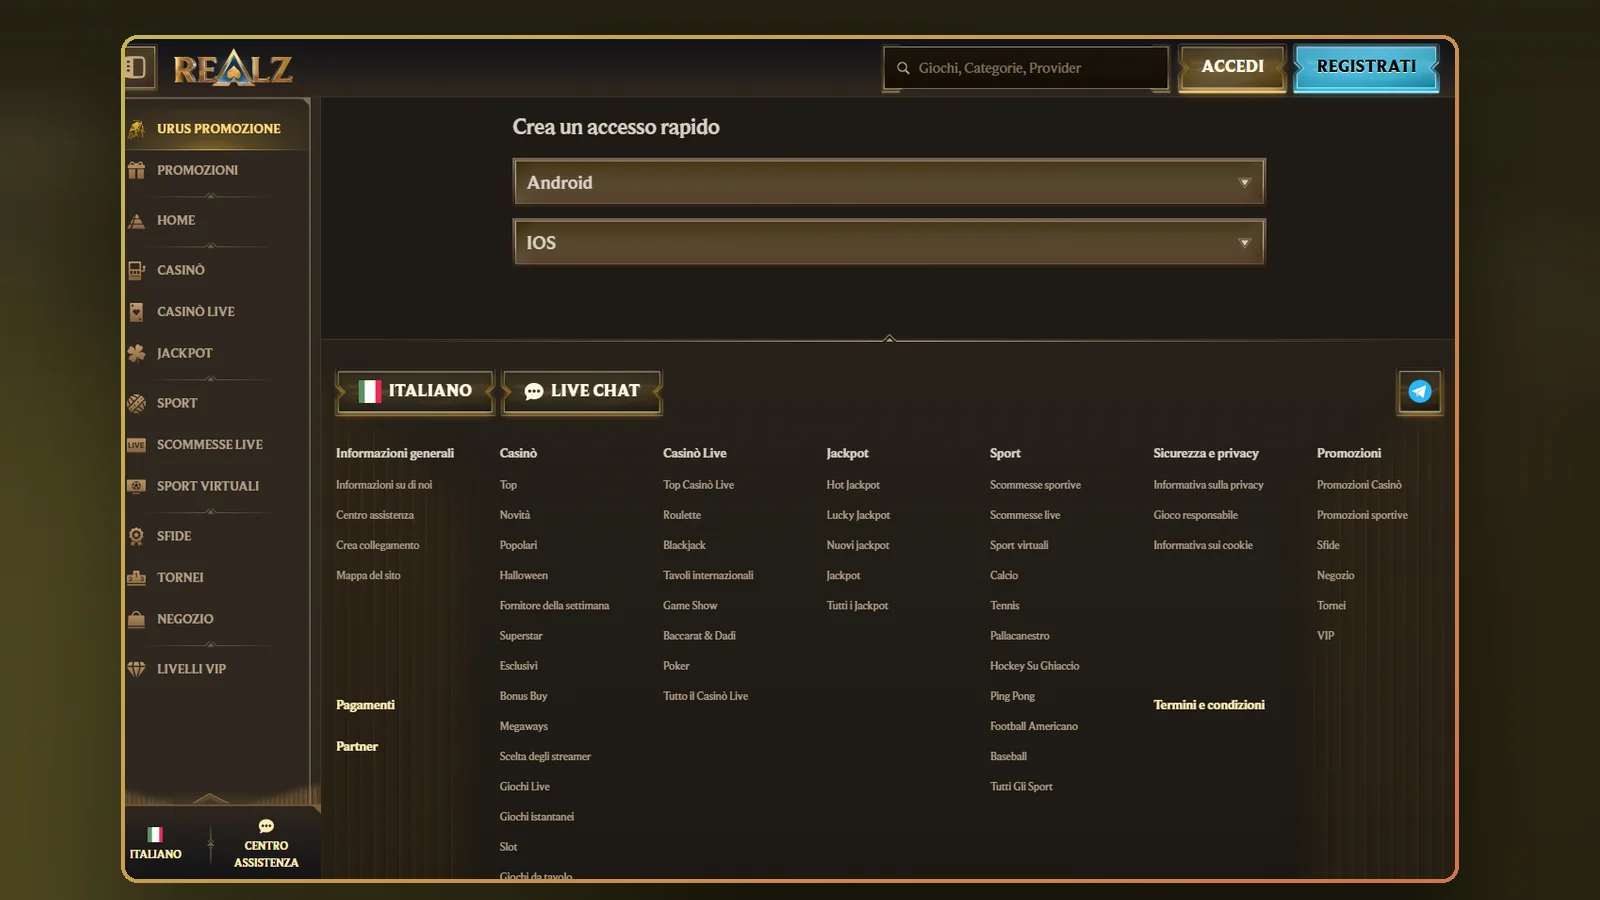Expand the Android dropdown
Viewport: 1600px width, 900px height.
point(889,182)
